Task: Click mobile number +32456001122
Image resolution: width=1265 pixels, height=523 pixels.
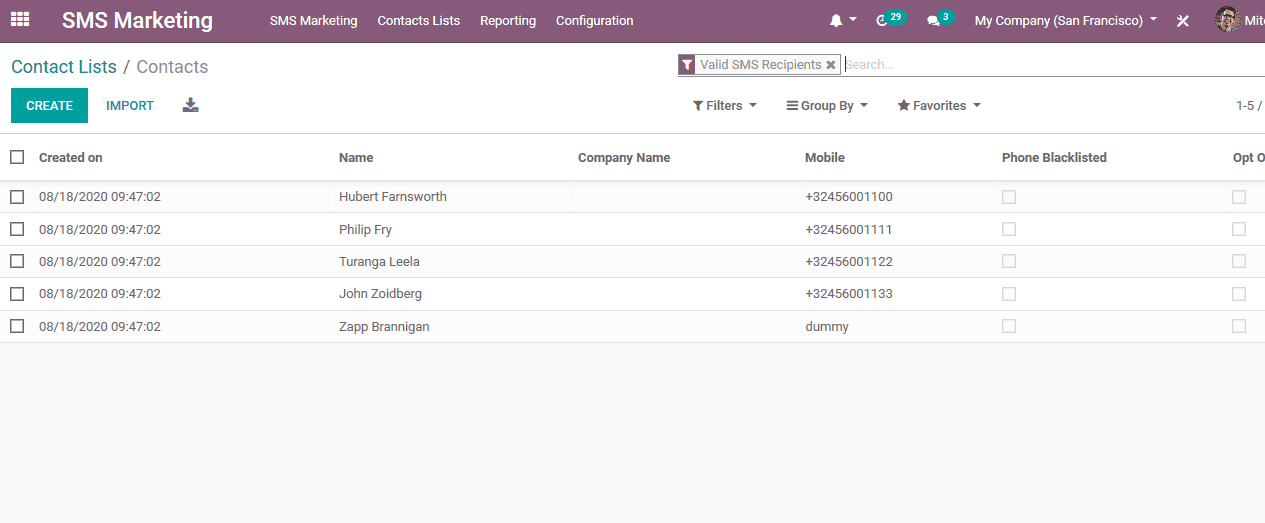Action: [x=849, y=261]
